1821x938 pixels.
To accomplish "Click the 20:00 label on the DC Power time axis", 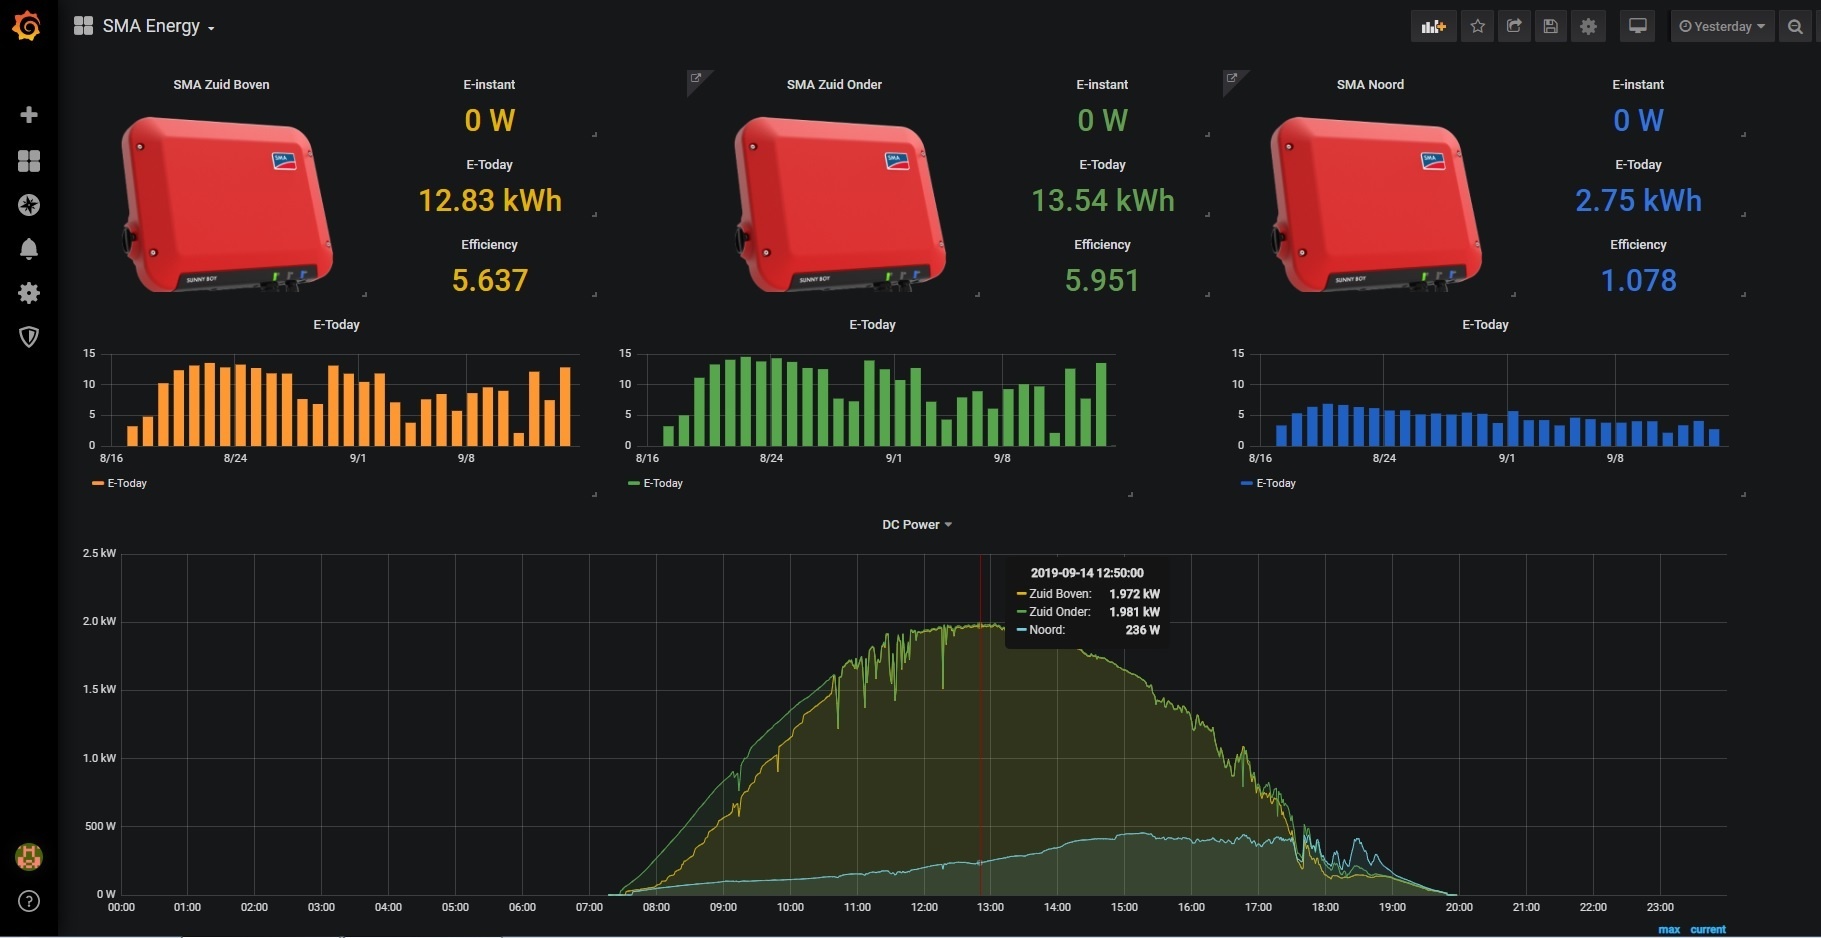I will tap(1459, 908).
